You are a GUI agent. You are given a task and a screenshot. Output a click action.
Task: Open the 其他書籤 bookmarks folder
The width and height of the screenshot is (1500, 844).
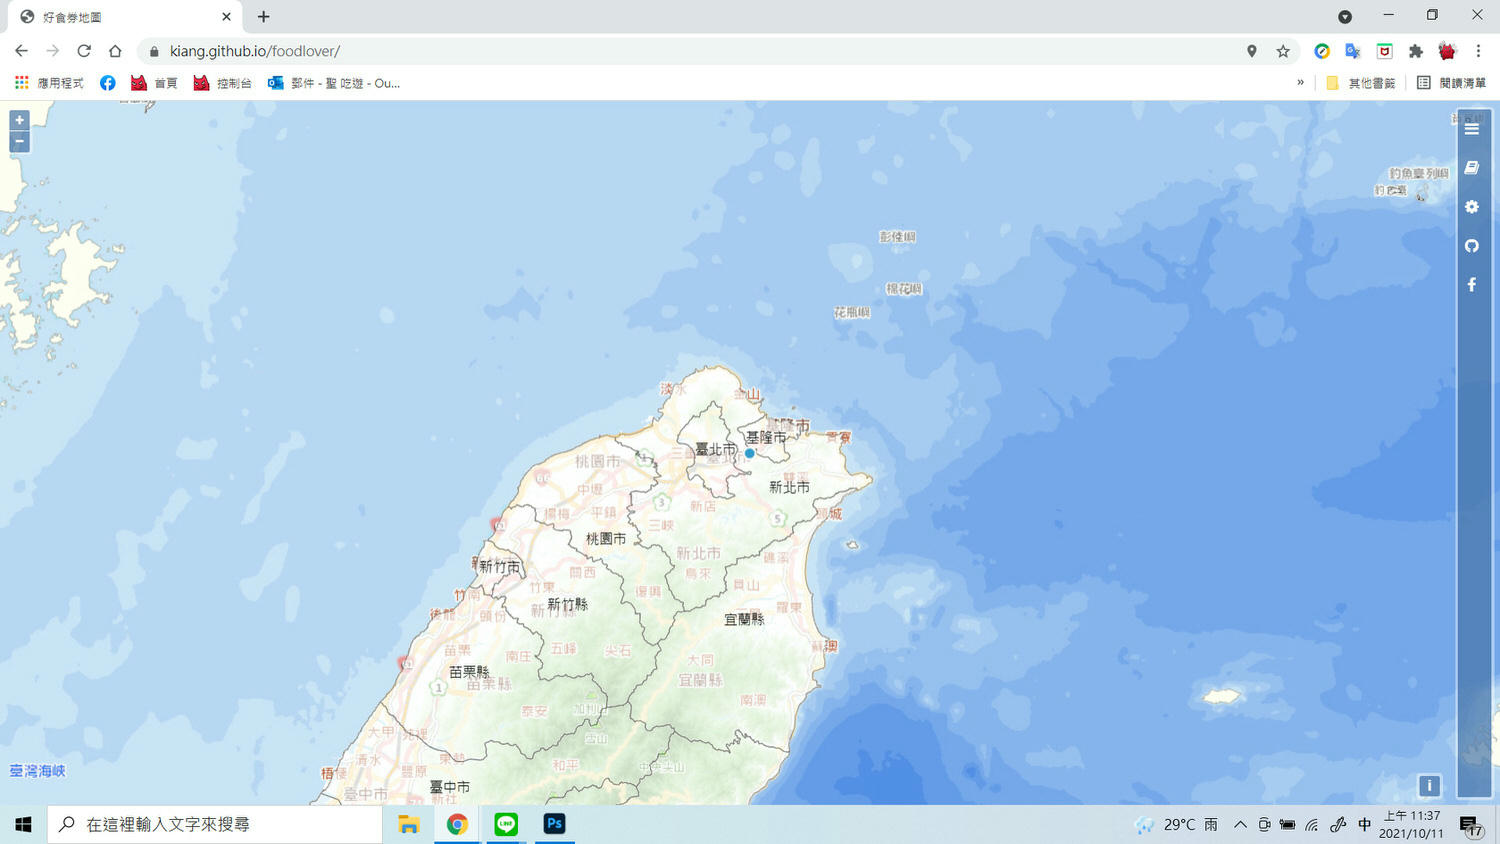[1360, 83]
